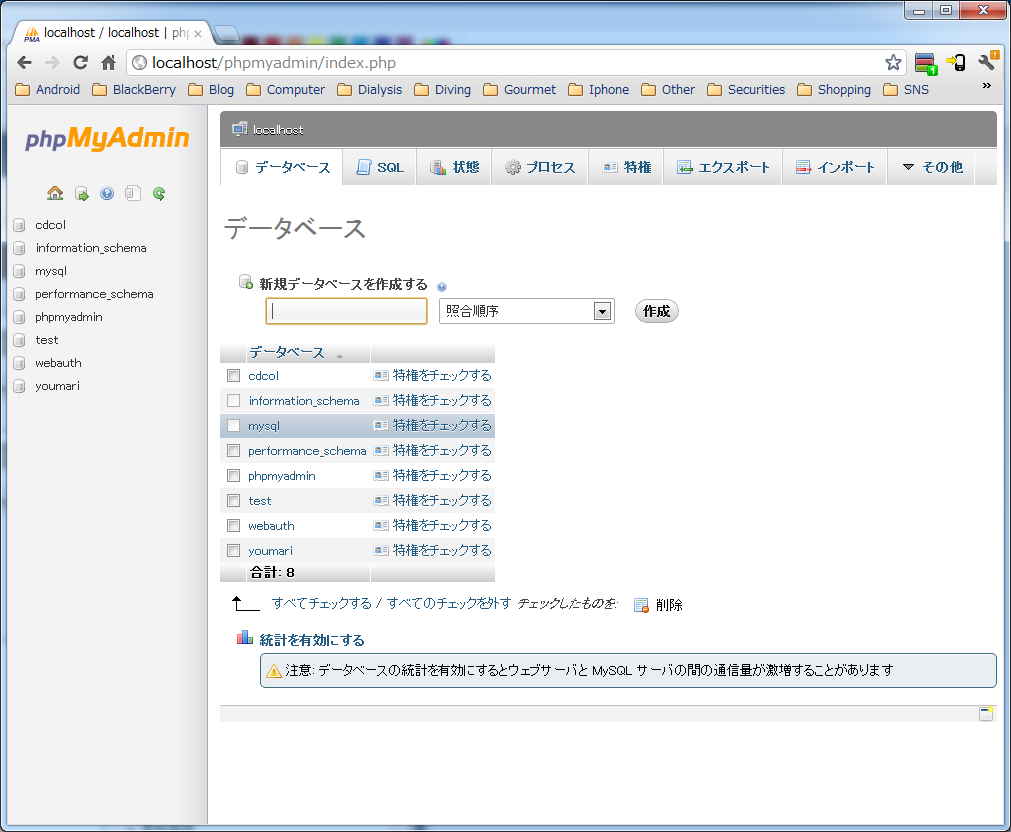Check the mysql database checkbox
Viewport: 1011px width, 832px height.
pyautogui.click(x=233, y=426)
